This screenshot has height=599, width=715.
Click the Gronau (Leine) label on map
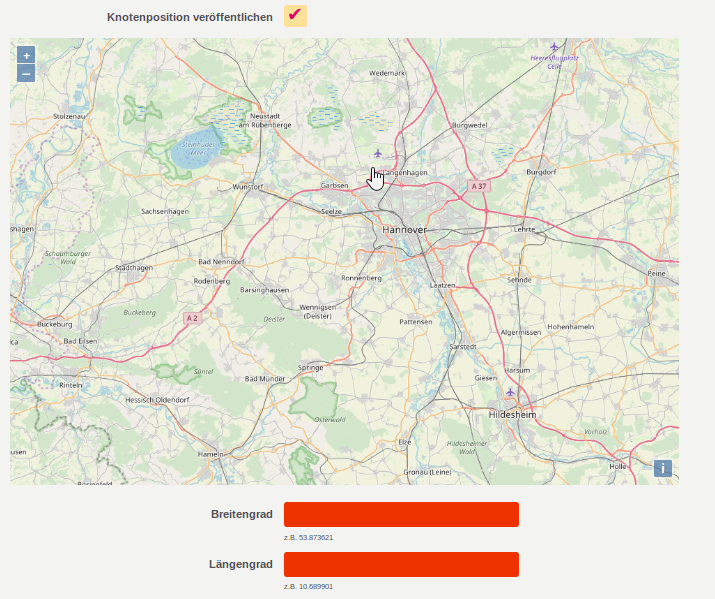click(427, 472)
